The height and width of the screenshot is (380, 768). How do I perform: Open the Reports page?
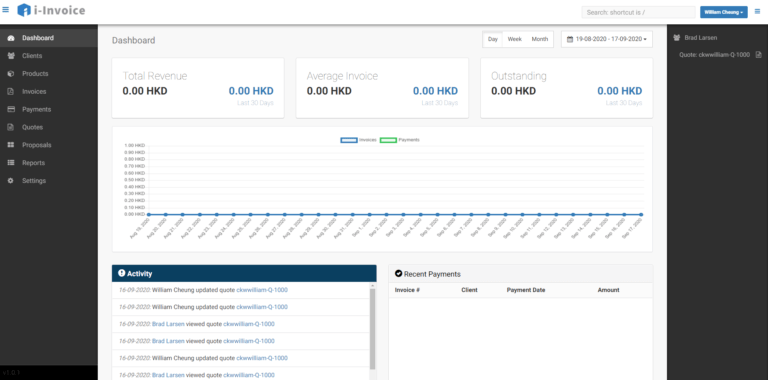(x=48, y=163)
